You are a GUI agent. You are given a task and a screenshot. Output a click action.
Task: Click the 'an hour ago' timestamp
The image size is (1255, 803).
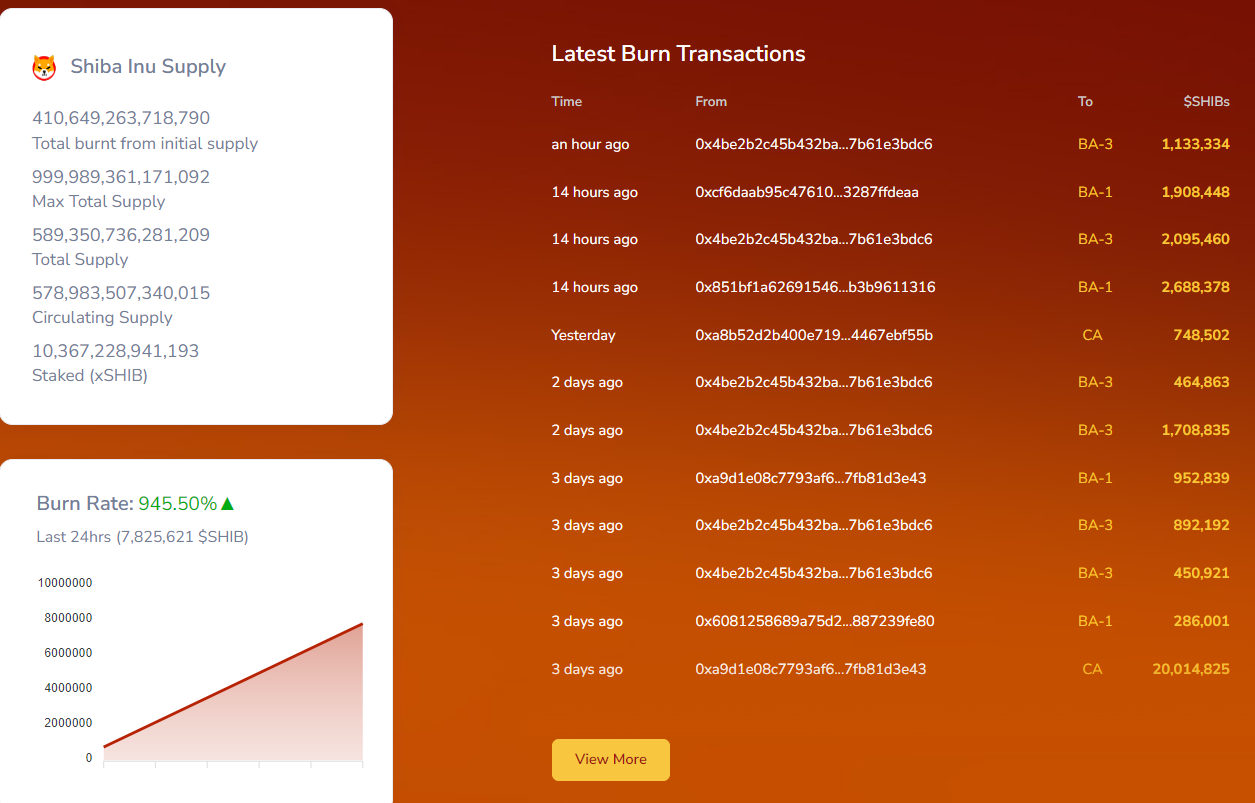590,144
